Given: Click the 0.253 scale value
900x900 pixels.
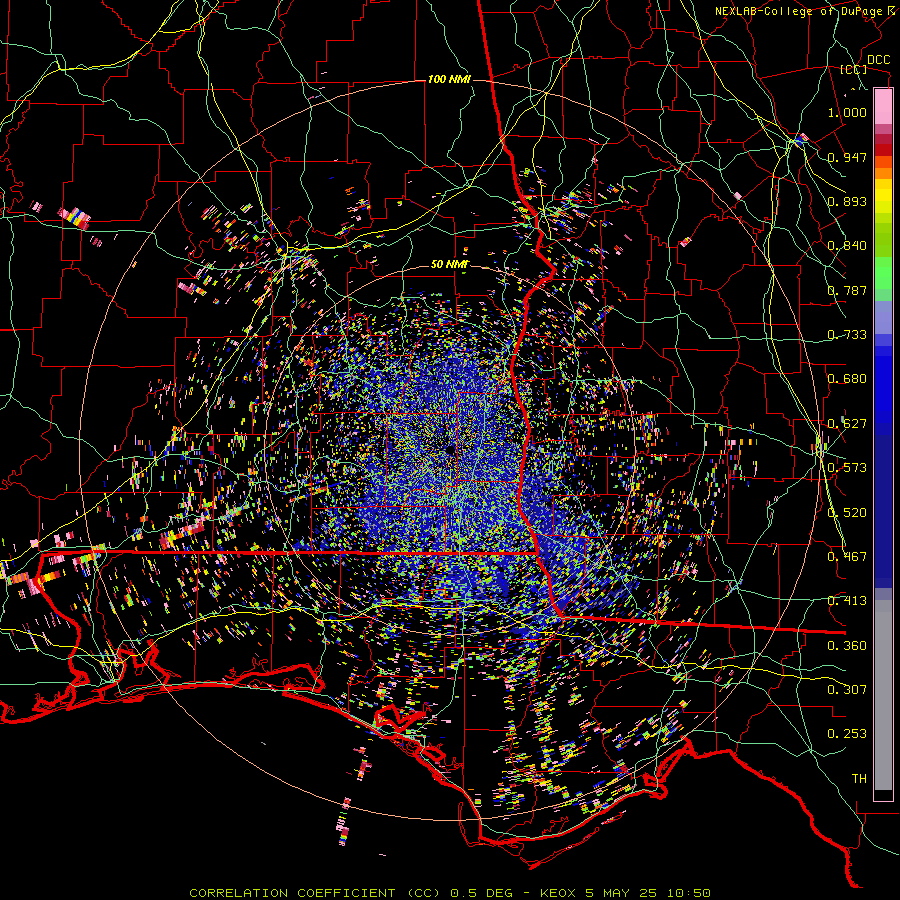Looking at the screenshot, I should [x=847, y=734].
